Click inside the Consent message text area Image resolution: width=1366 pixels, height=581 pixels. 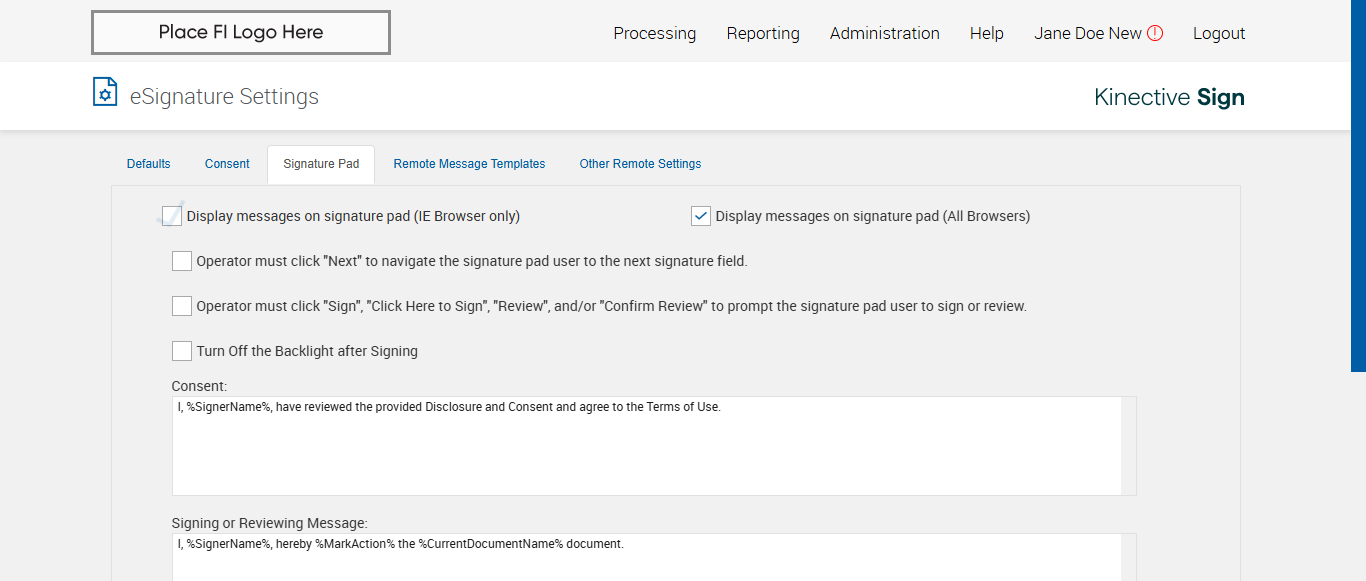(646, 450)
